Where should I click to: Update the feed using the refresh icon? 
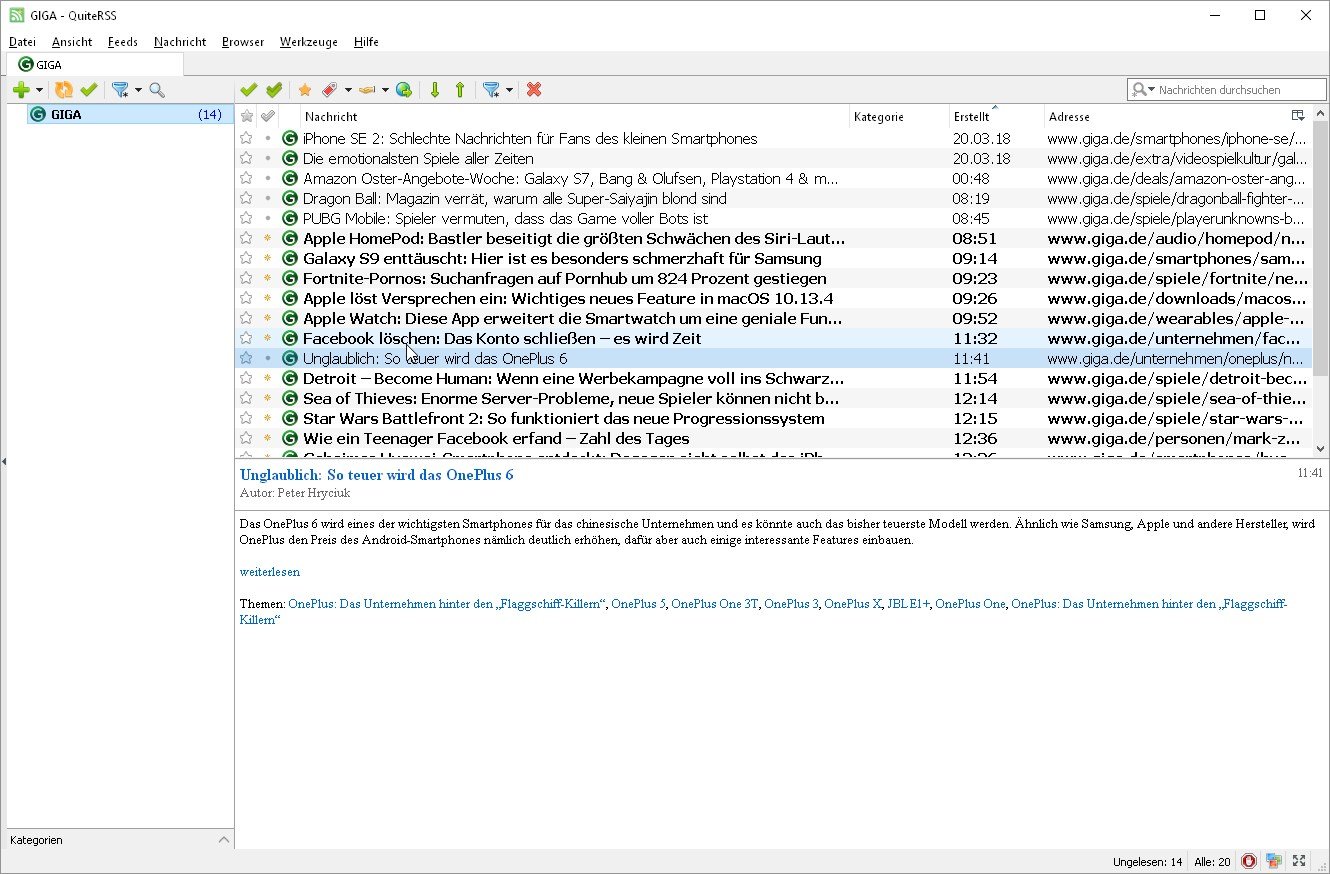64,89
